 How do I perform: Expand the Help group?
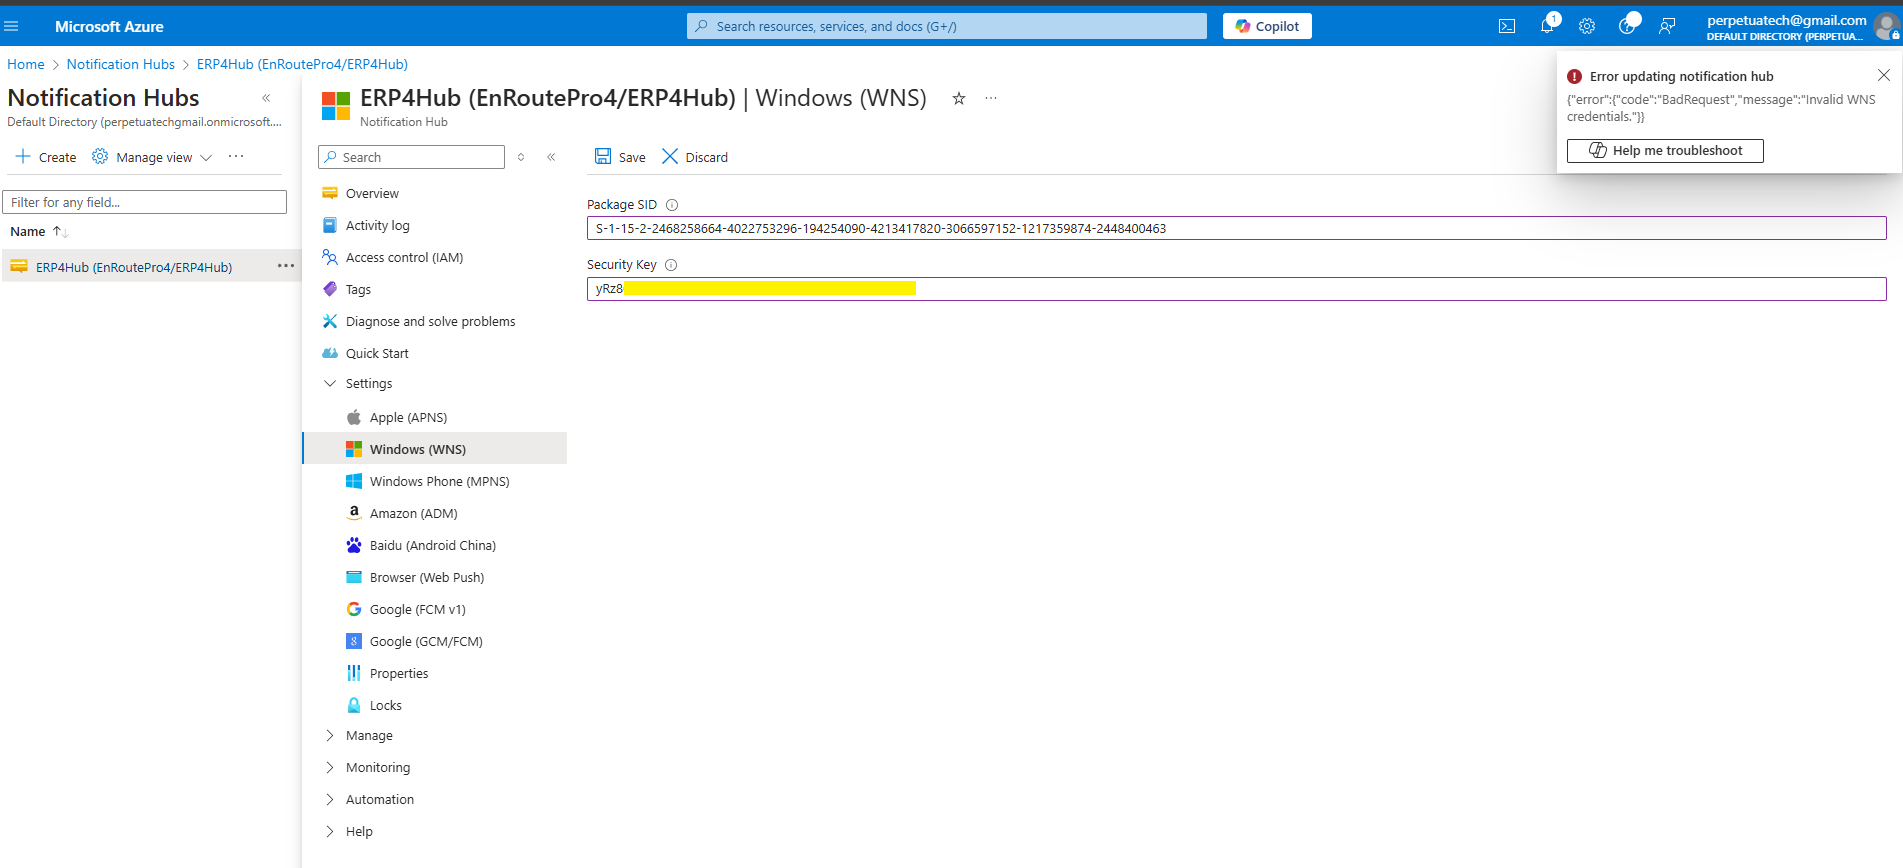pos(359,831)
